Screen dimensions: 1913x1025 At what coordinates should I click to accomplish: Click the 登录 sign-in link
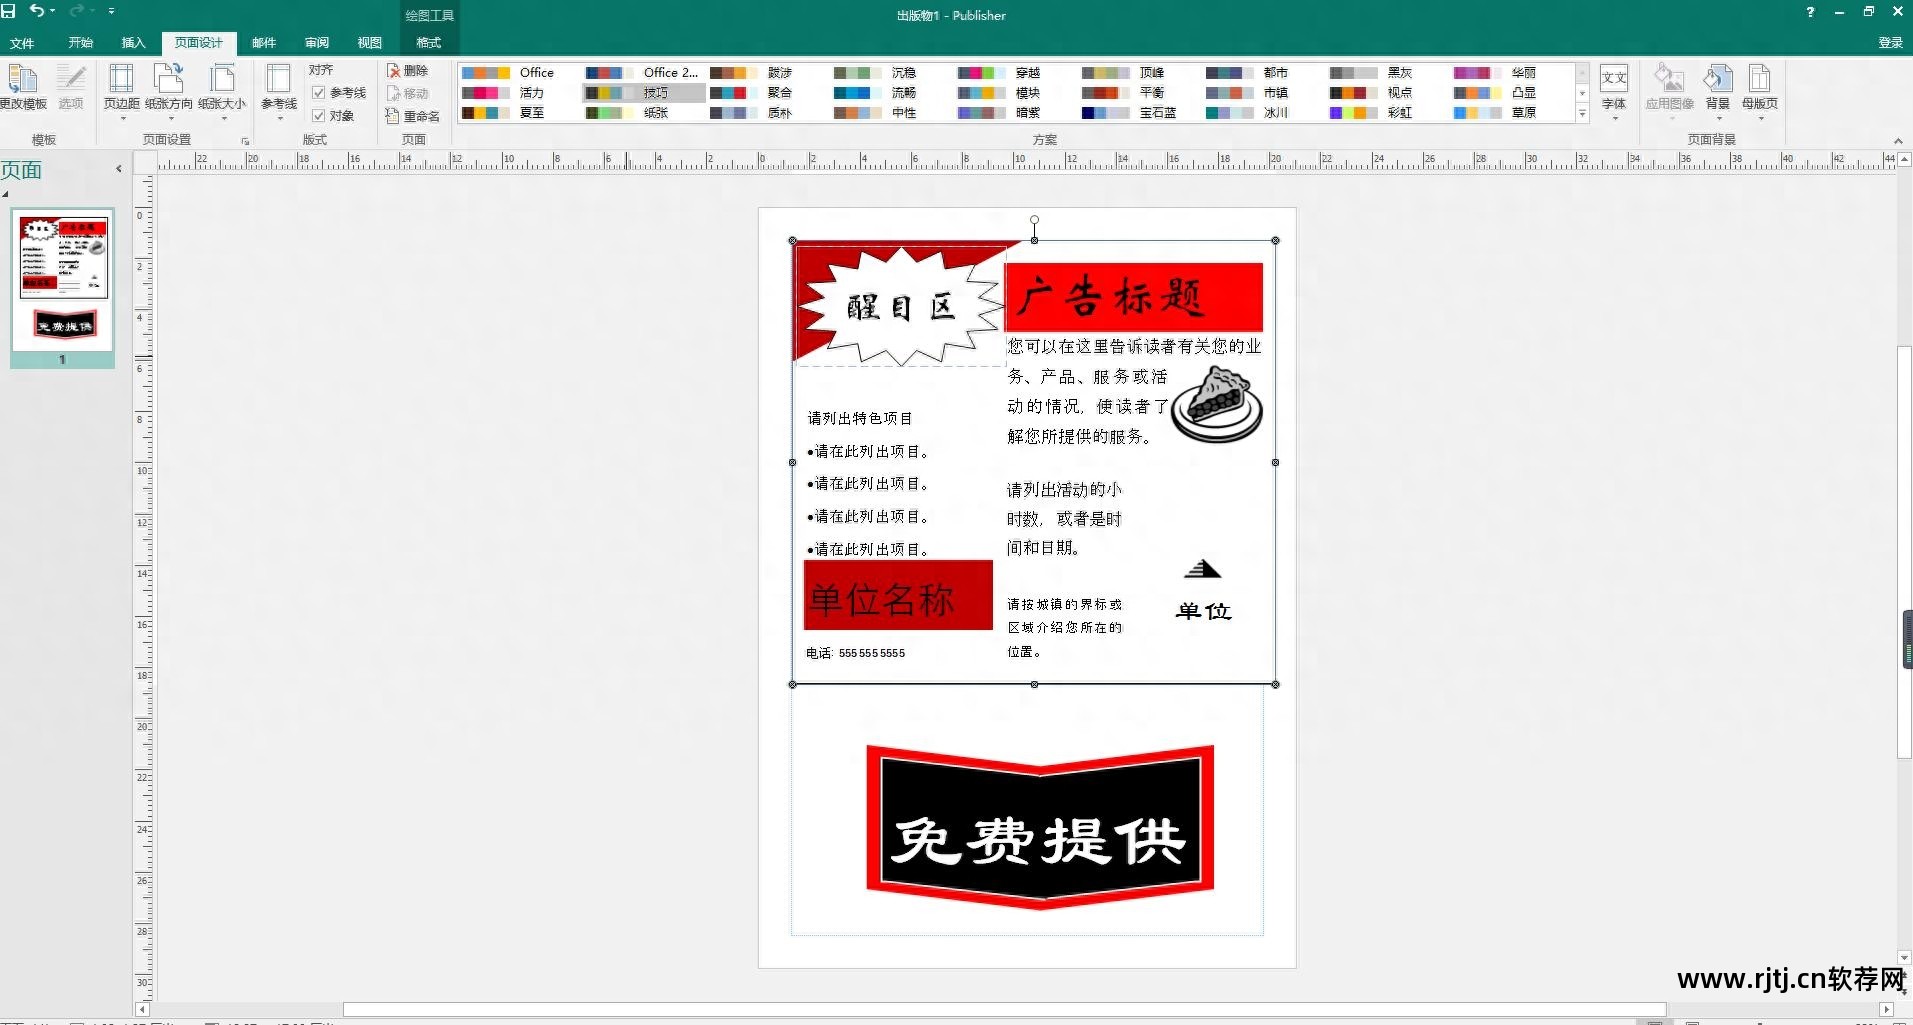1890,43
